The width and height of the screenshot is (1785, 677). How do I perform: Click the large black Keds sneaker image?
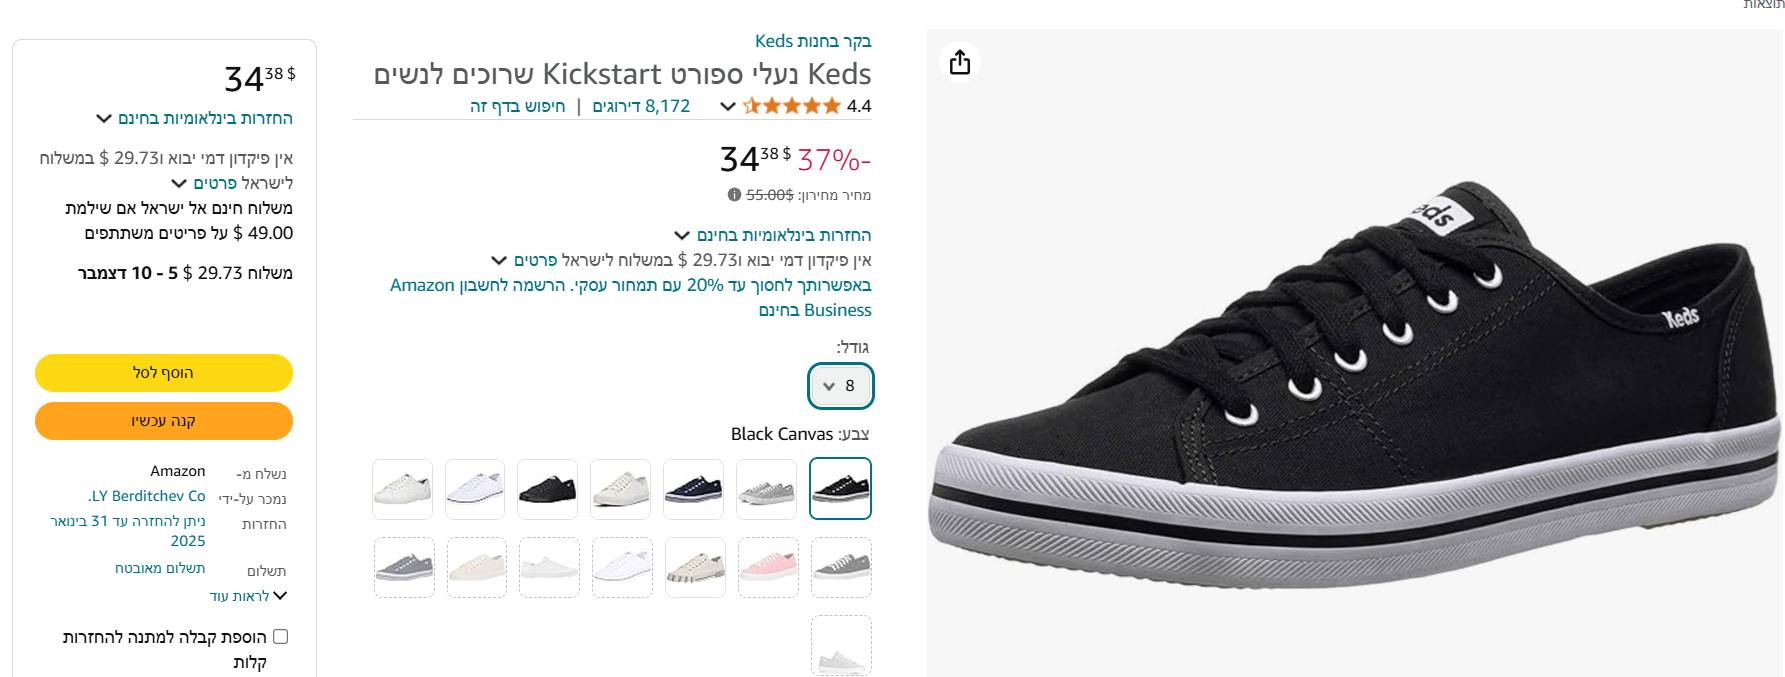1354,380
